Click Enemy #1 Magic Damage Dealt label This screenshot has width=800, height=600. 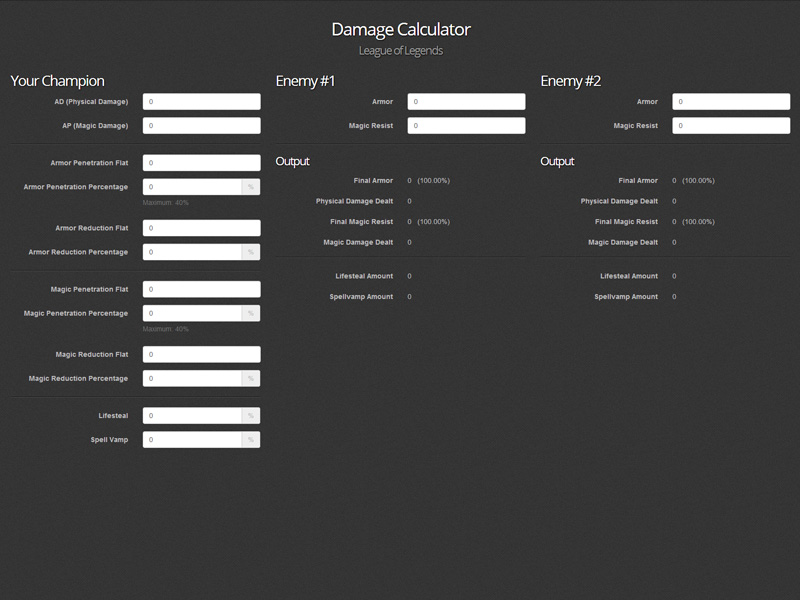pos(358,242)
